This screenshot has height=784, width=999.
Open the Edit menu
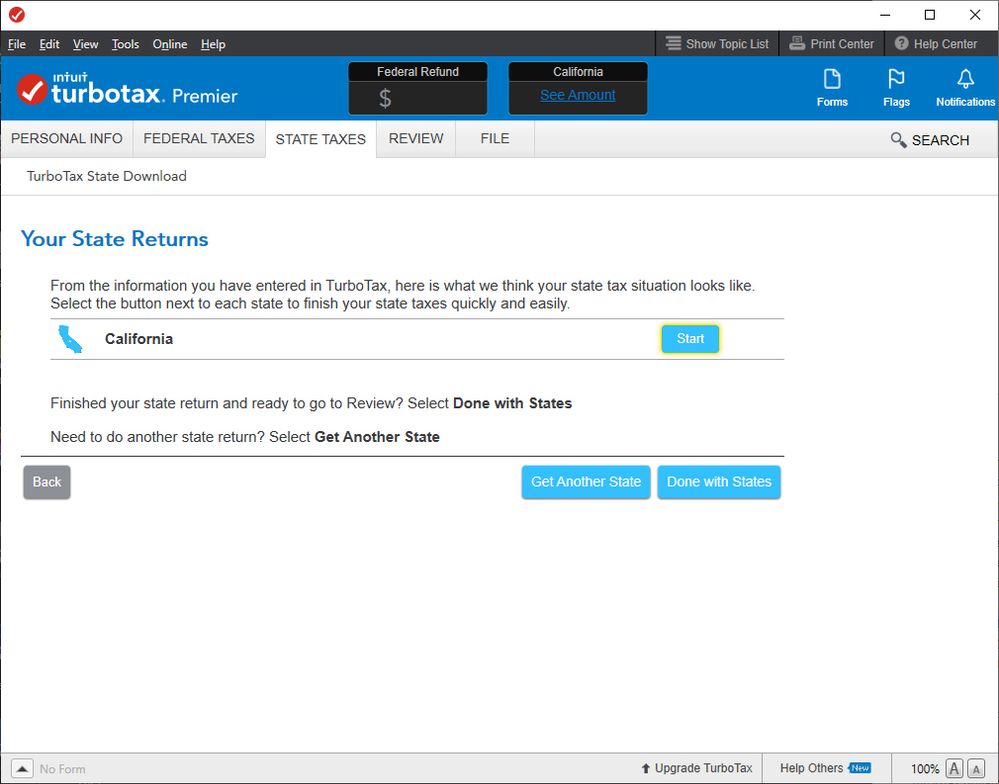tap(49, 44)
